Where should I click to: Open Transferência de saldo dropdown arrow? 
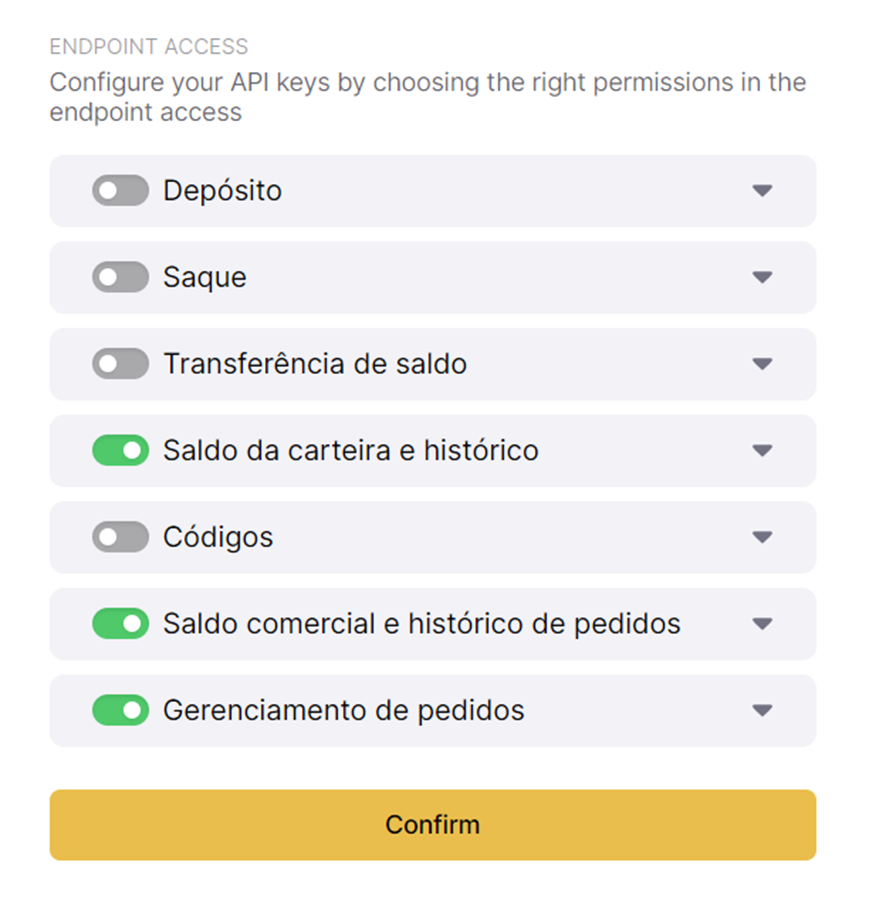coord(762,364)
